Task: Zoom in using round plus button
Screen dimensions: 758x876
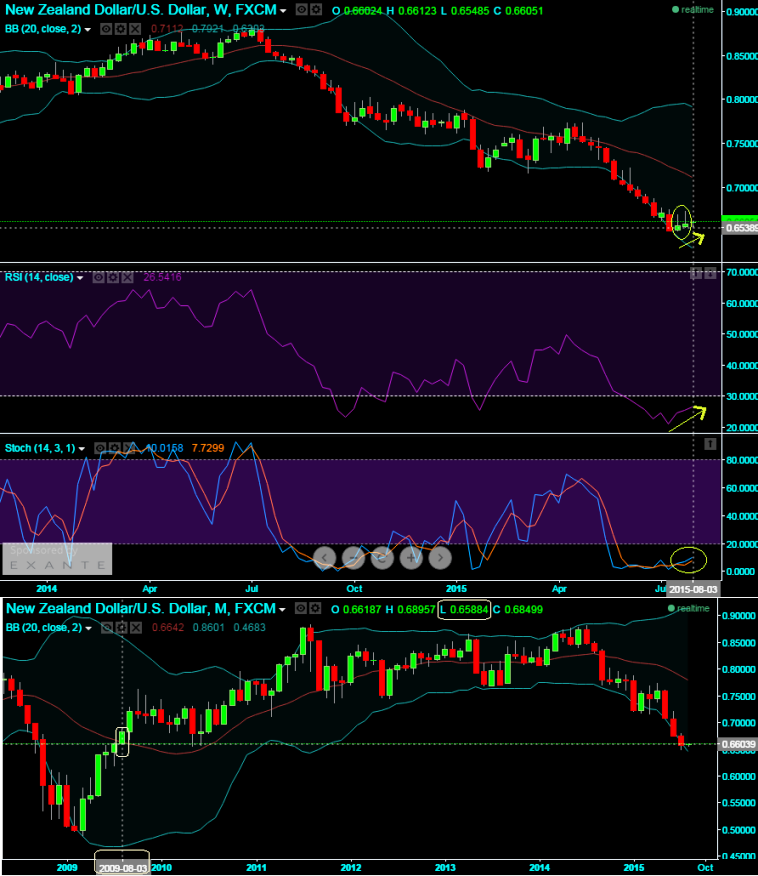Action: click(411, 558)
